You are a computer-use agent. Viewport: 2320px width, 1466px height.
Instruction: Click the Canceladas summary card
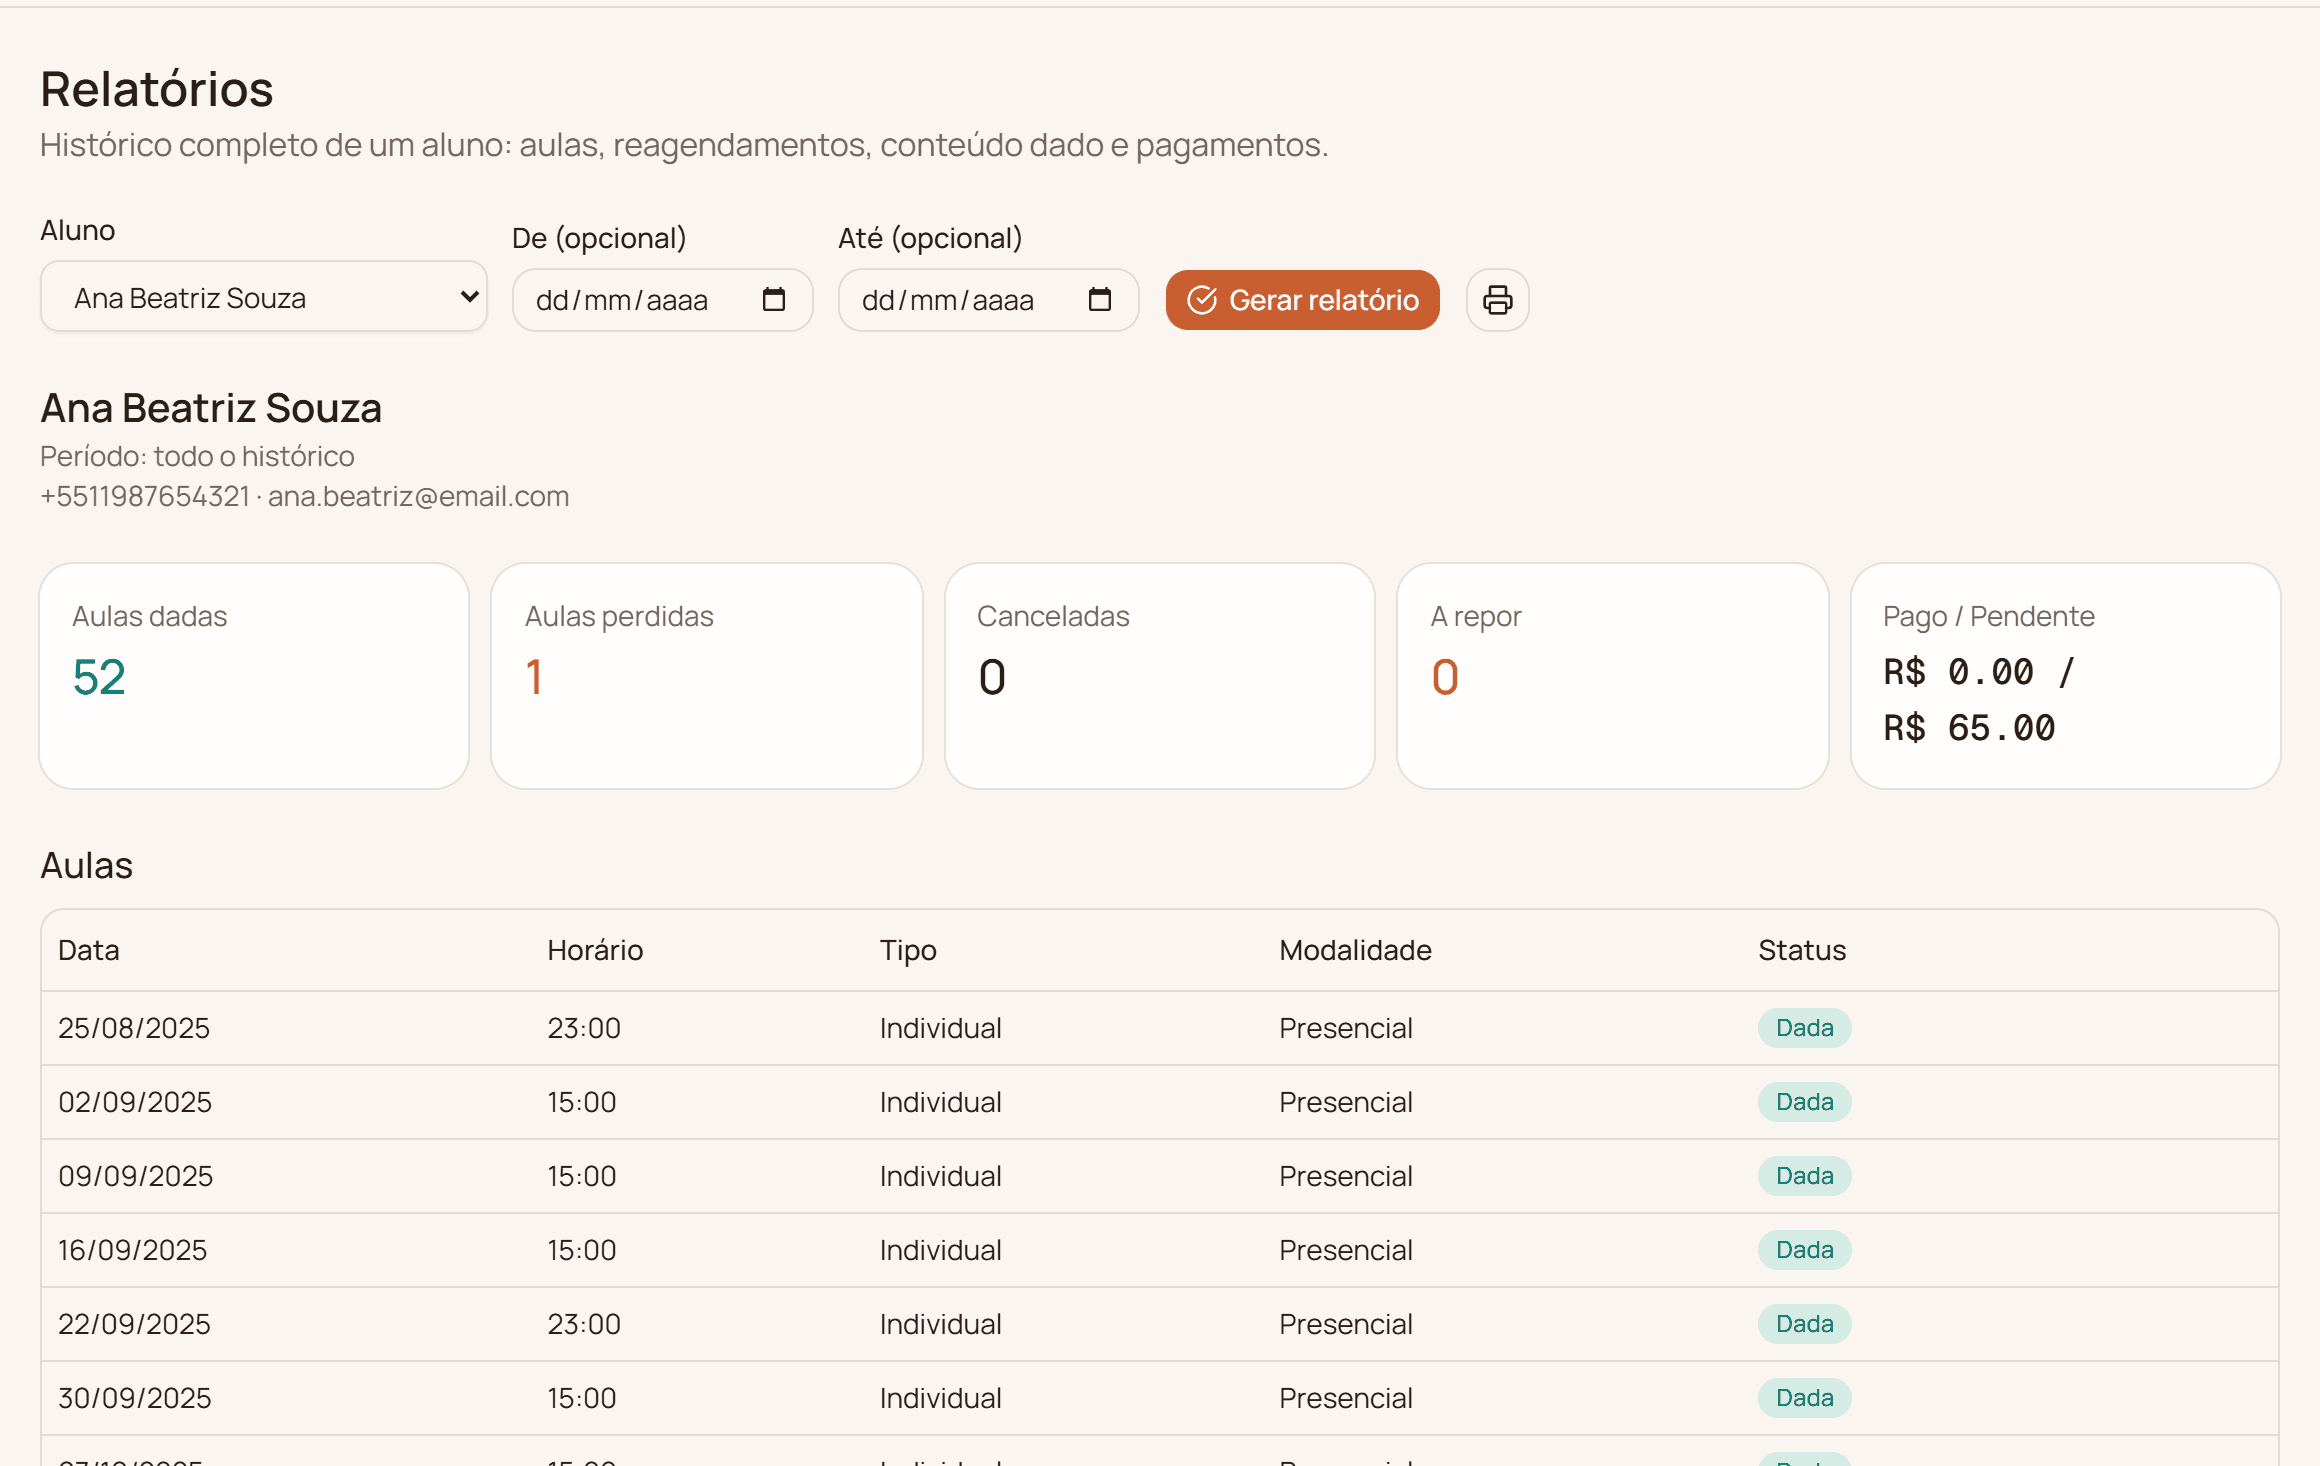pyautogui.click(x=1160, y=676)
